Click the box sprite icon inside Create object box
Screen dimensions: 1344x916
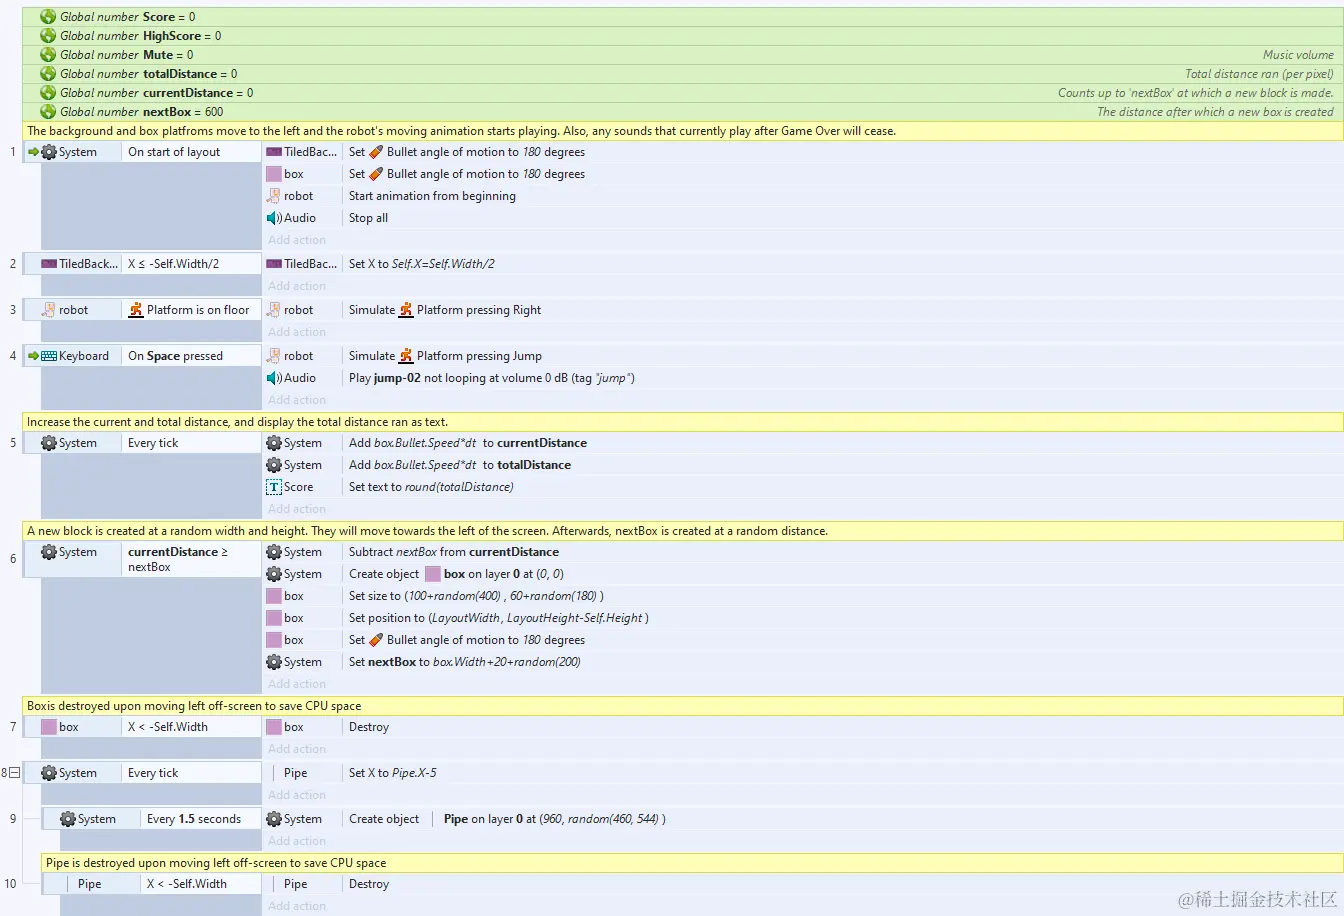pyautogui.click(x=433, y=574)
